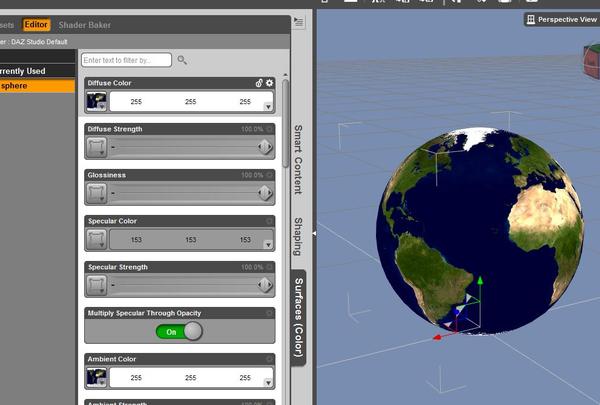The height and width of the screenshot is (405, 600).
Task: Open the Perspective View camera dropdown
Action: pyautogui.click(x=561, y=20)
